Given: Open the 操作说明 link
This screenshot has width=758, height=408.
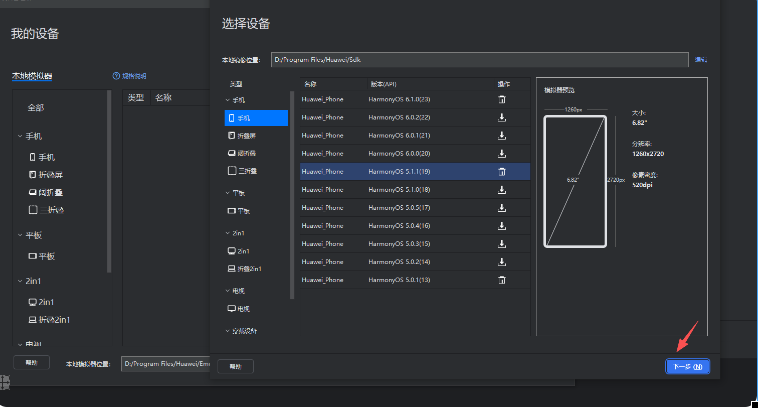Looking at the screenshot, I should click(134, 76).
